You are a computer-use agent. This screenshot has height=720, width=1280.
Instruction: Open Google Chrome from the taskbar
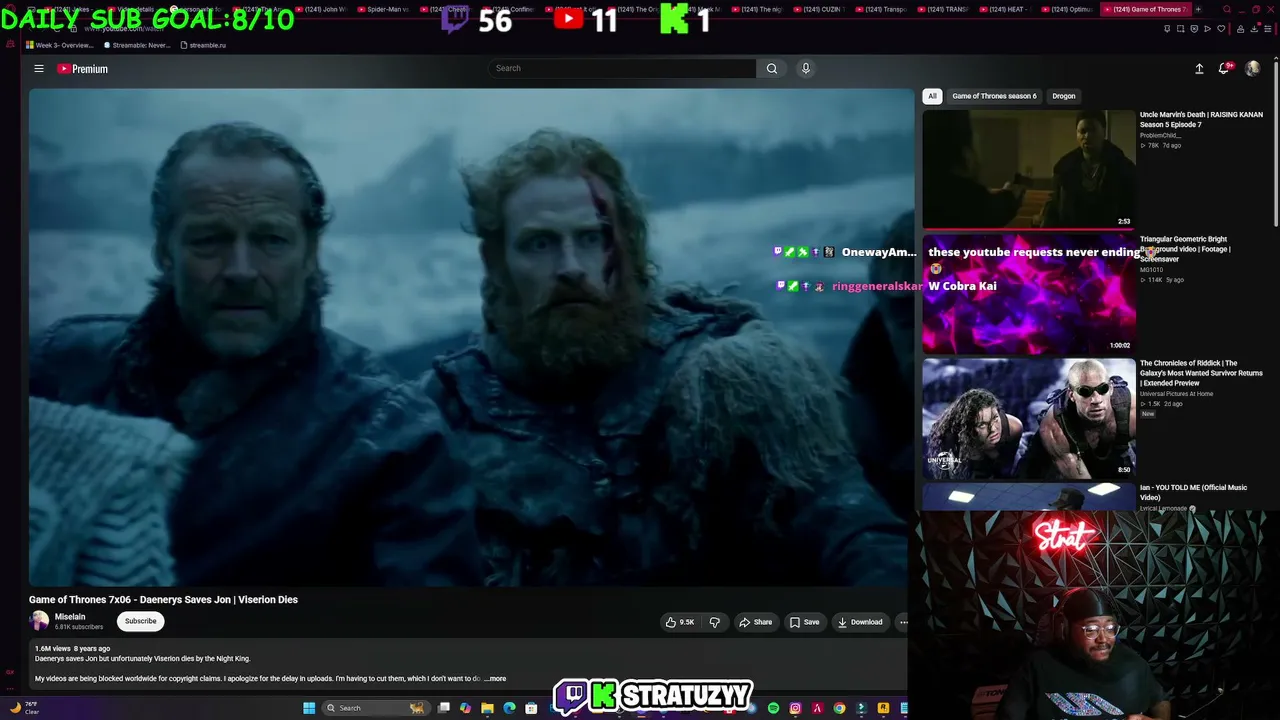839,708
